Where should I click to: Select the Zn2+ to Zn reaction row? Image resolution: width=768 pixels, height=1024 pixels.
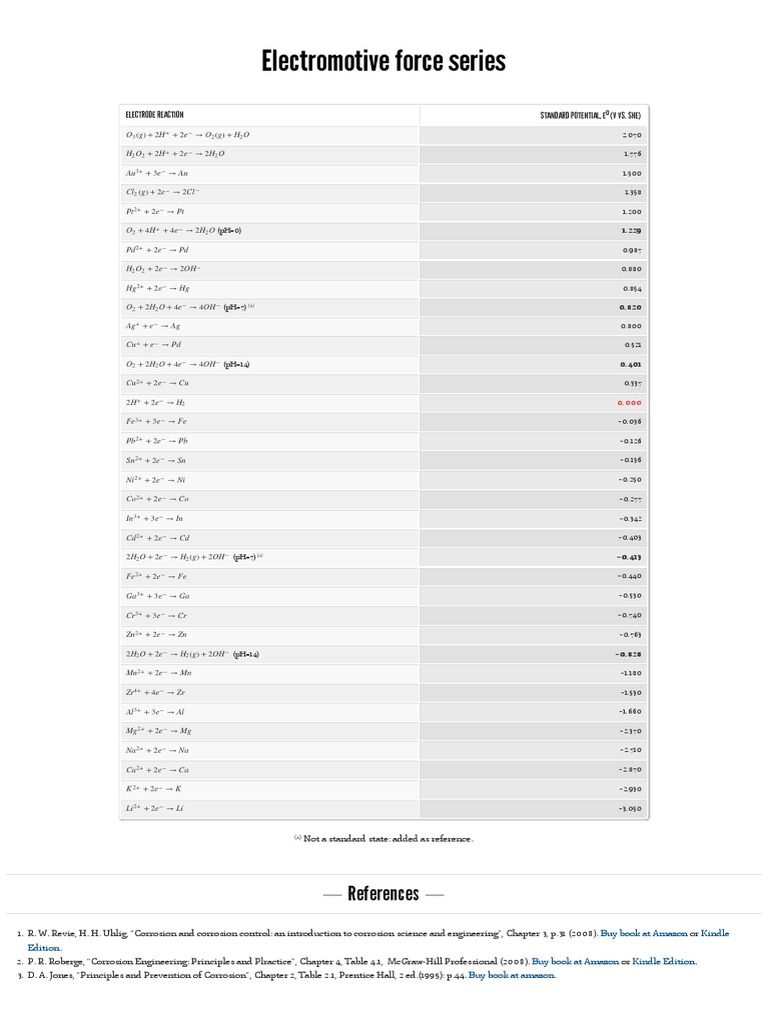point(384,635)
